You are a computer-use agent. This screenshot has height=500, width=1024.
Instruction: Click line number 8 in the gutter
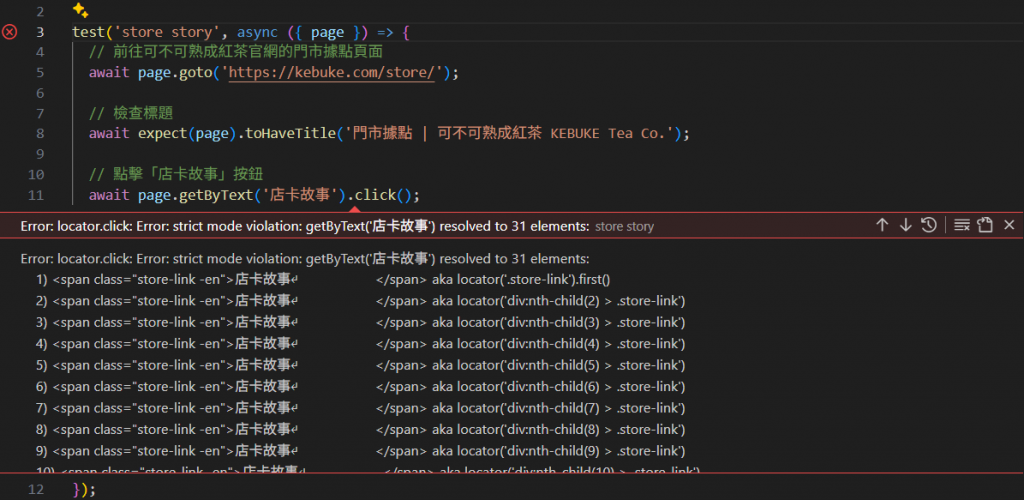click(x=40, y=134)
